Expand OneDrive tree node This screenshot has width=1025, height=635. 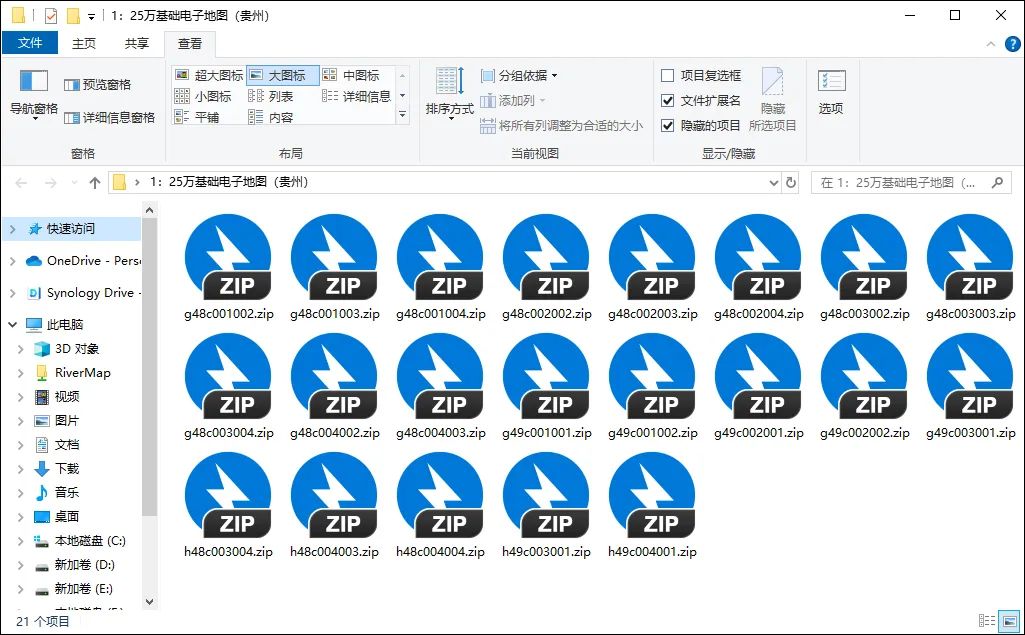point(12,261)
